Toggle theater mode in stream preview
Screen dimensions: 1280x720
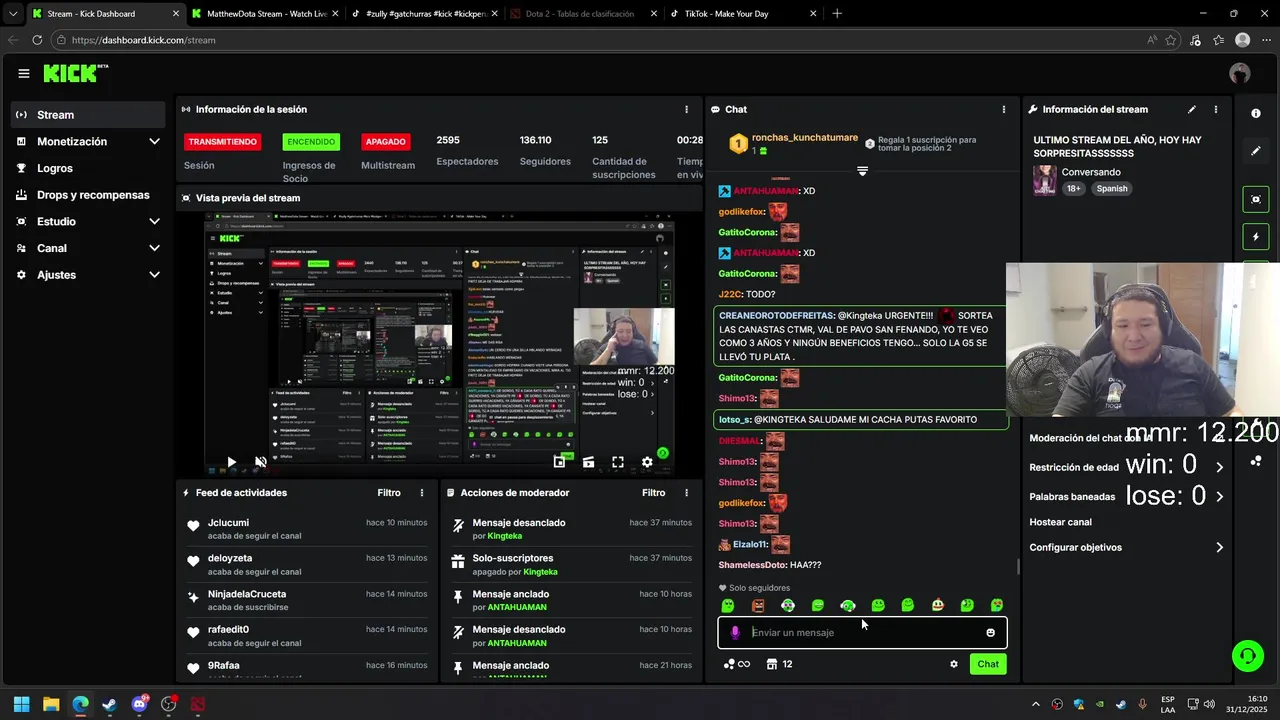click(x=589, y=462)
